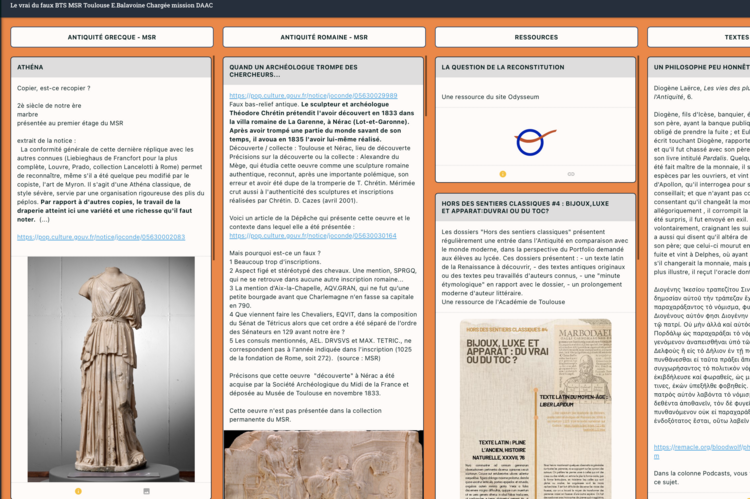The height and width of the screenshot is (499, 750).
Task: Select the RESSOURCES column header
Action: coord(536,37)
